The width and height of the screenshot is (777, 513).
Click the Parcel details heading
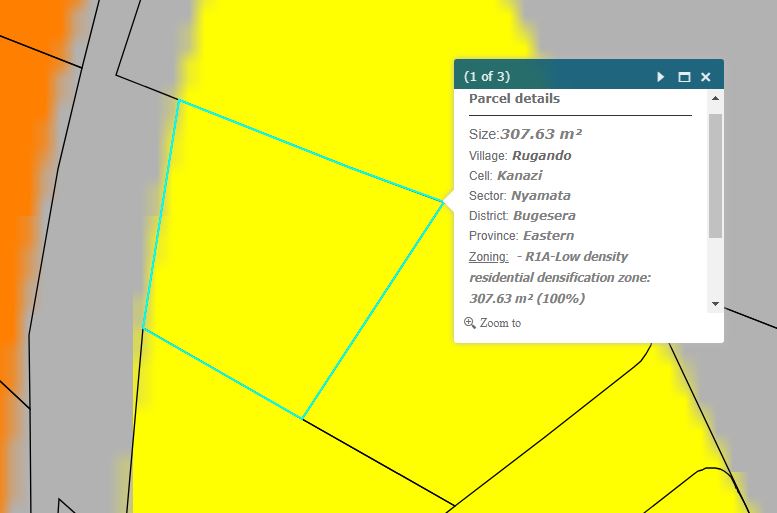514,99
